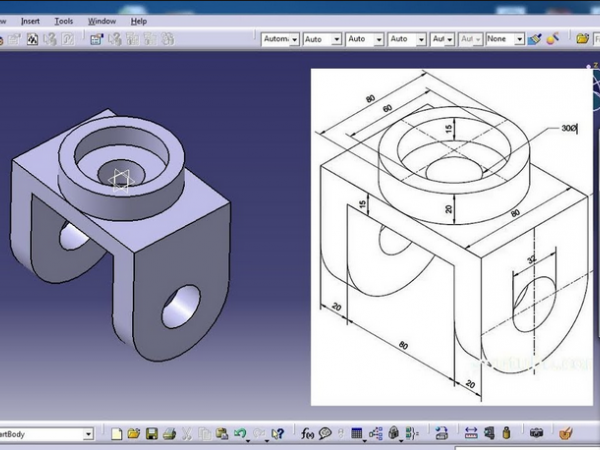The image size is (600, 450).
Task: Open the Help menu
Action: (x=139, y=21)
